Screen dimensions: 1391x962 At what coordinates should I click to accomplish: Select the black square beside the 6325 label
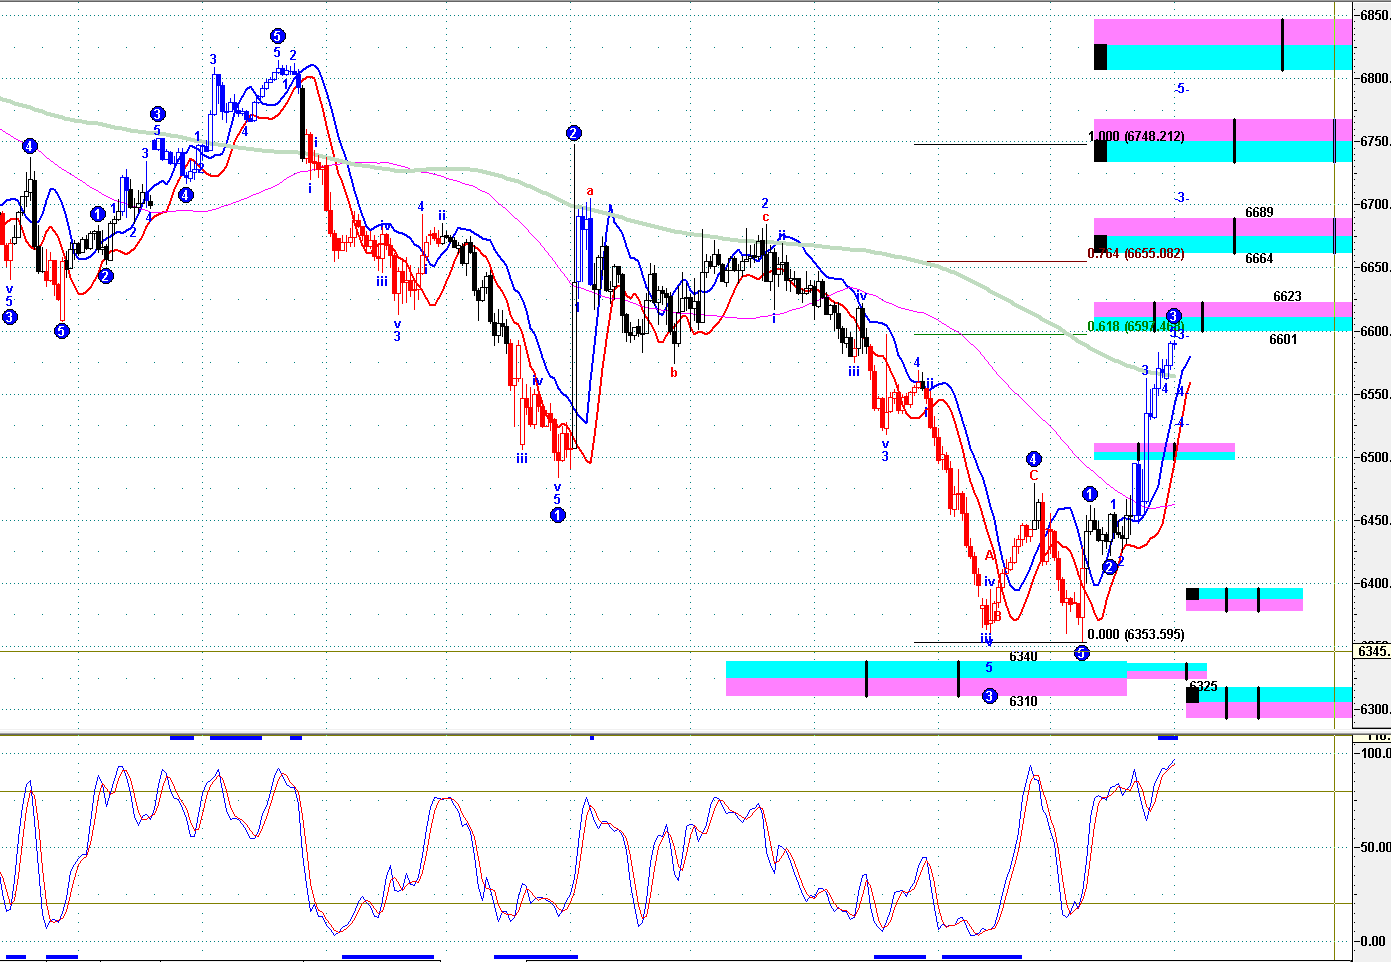[x=1192, y=695]
